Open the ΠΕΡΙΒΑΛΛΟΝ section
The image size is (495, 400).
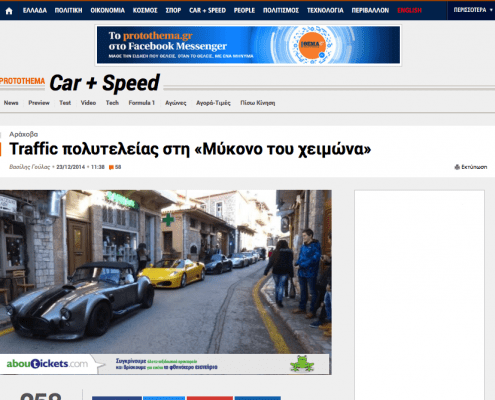pos(370,10)
